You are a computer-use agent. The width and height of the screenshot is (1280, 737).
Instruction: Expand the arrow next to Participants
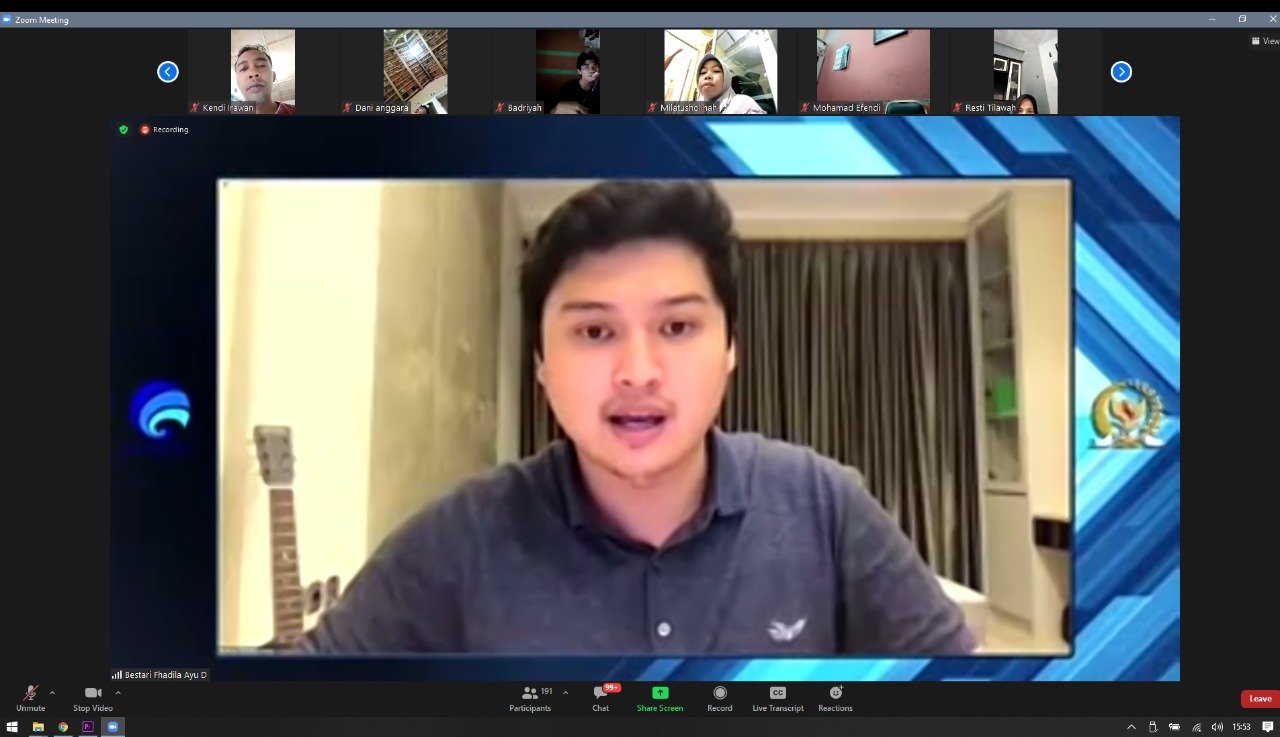(566, 692)
